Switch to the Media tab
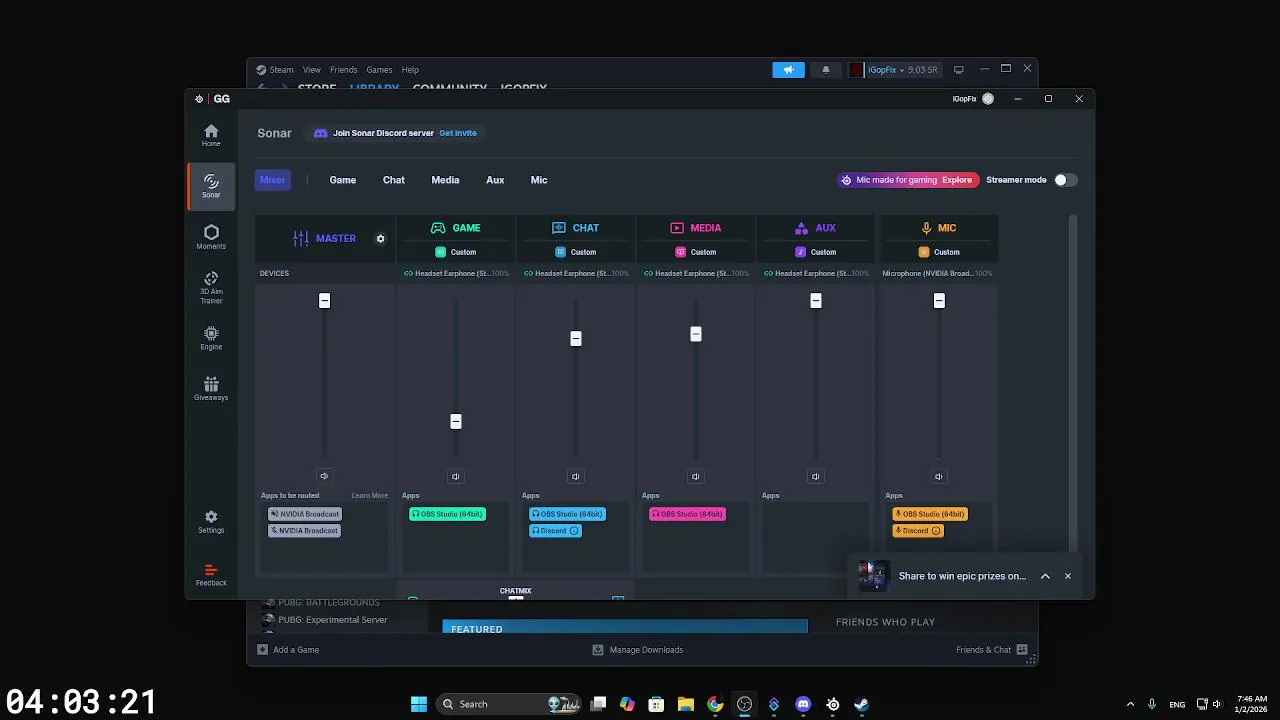This screenshot has width=1280, height=720. (445, 180)
